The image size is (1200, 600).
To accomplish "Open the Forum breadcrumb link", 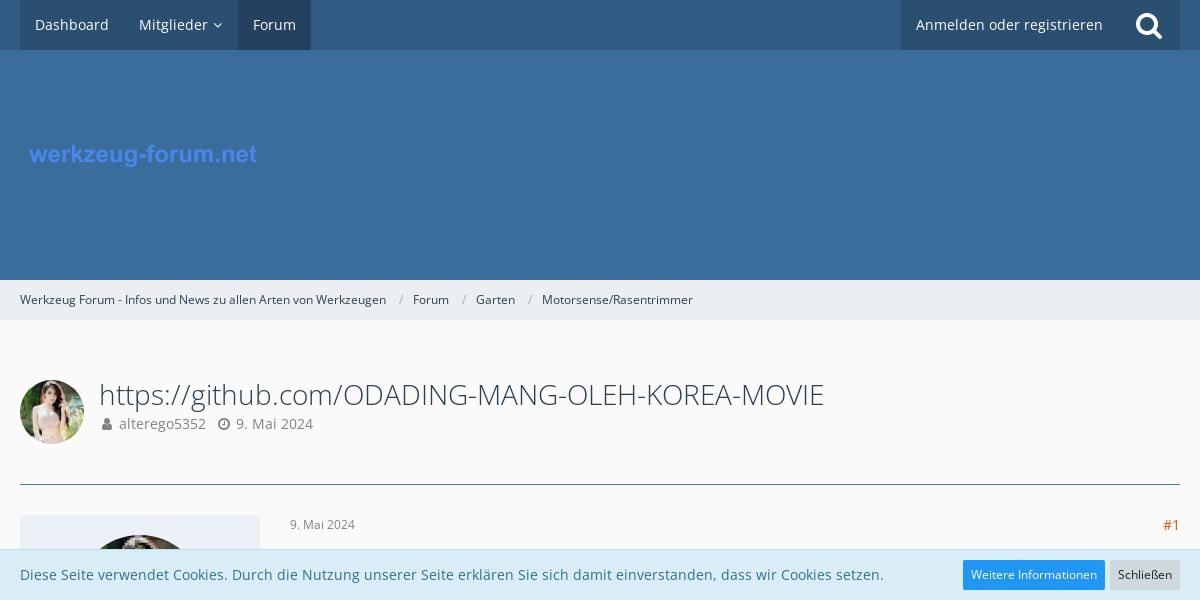I will point(431,300).
